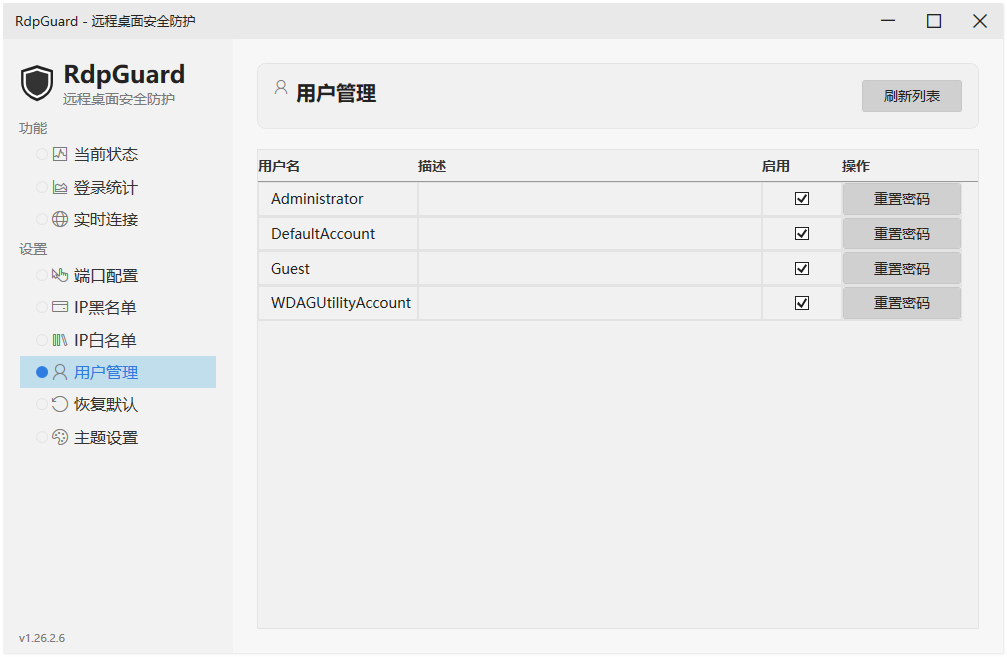Select the 当前状态 status icon
Screen dimensions: 1007x657
58,154
